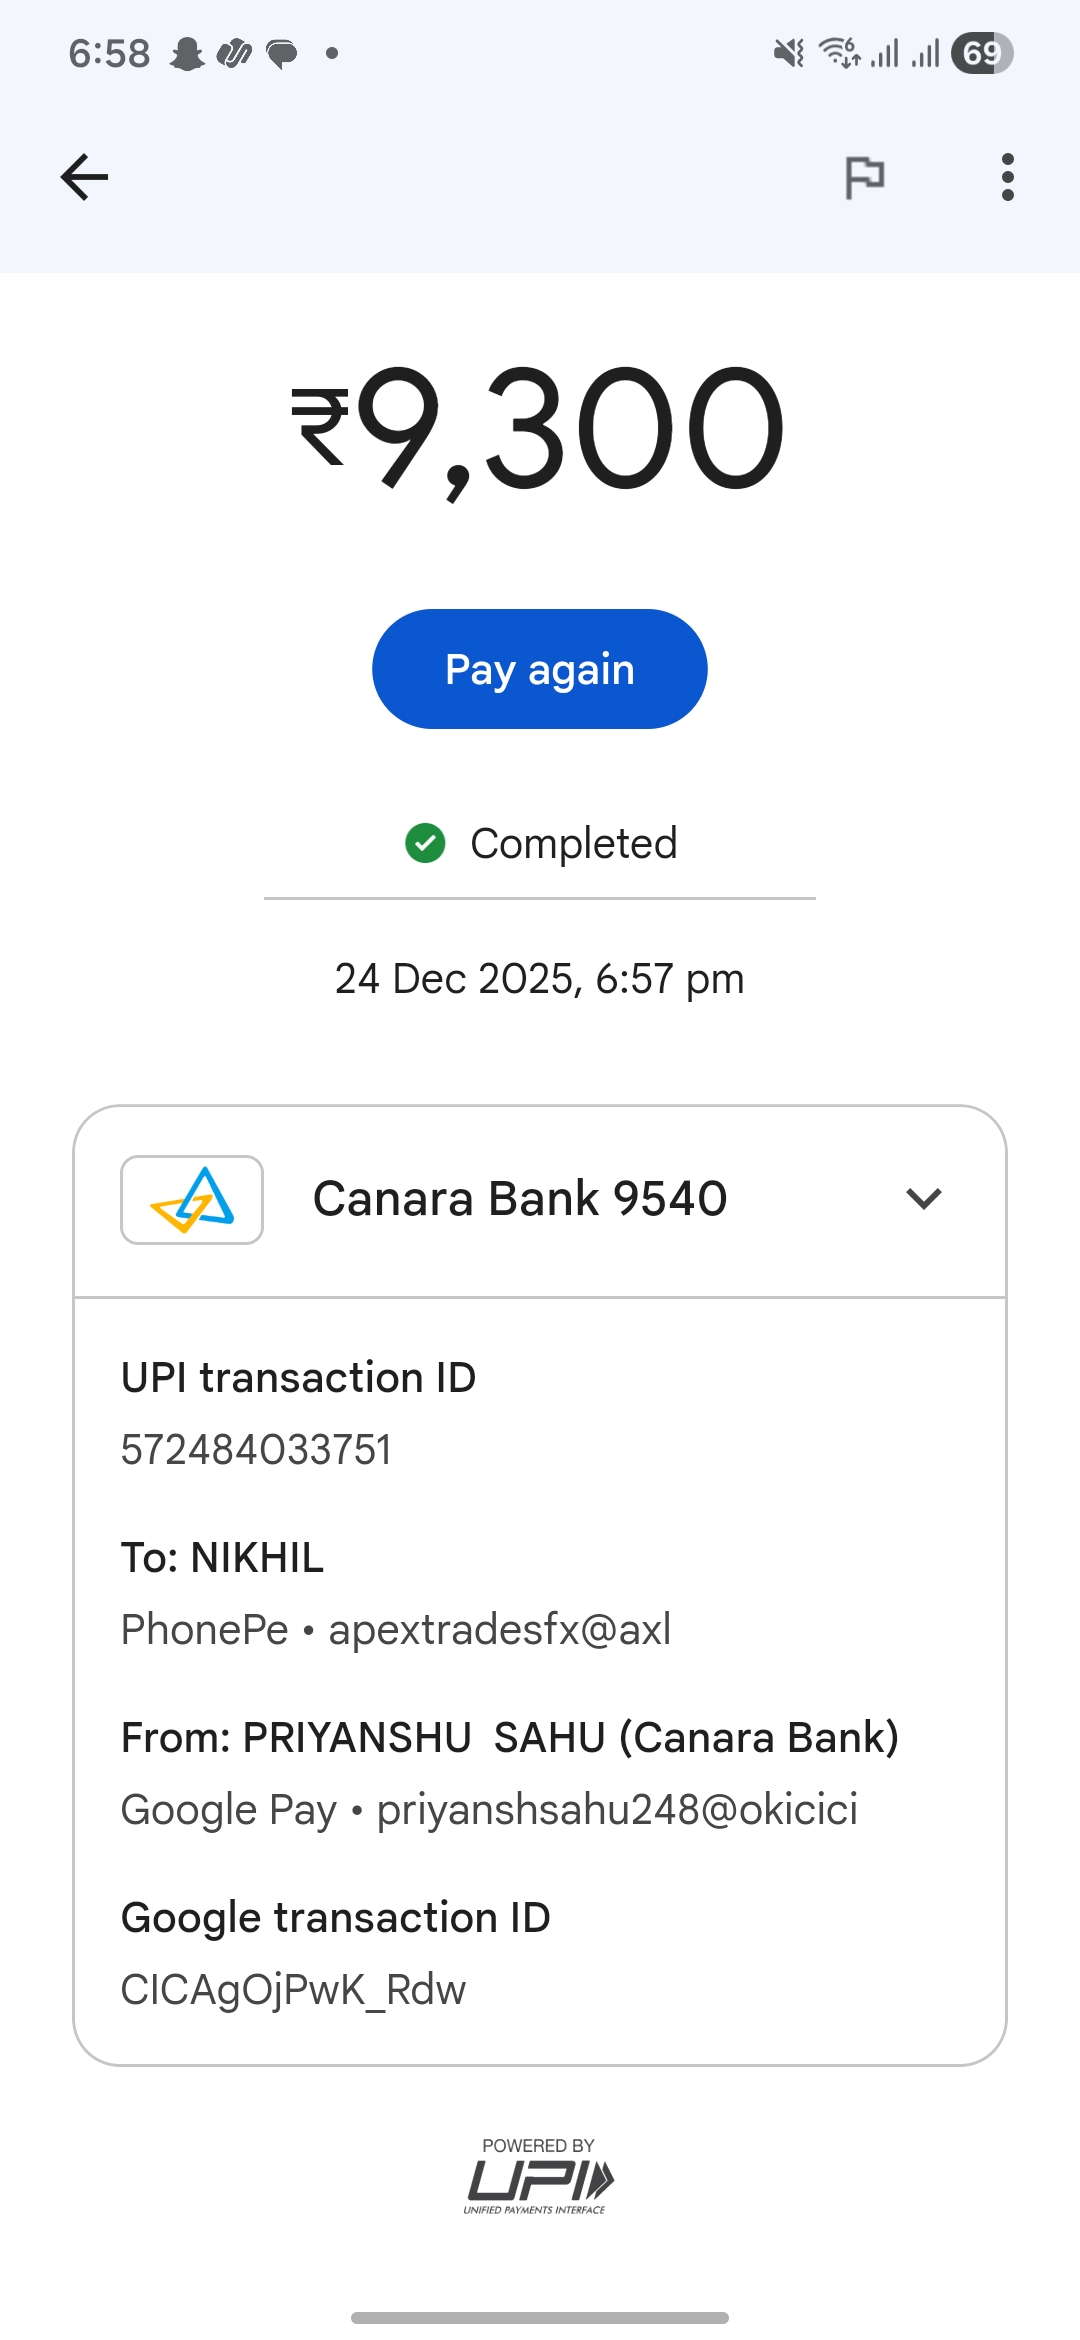1080x2340 pixels.
Task: Tap the report flag icon
Action: coord(865,178)
